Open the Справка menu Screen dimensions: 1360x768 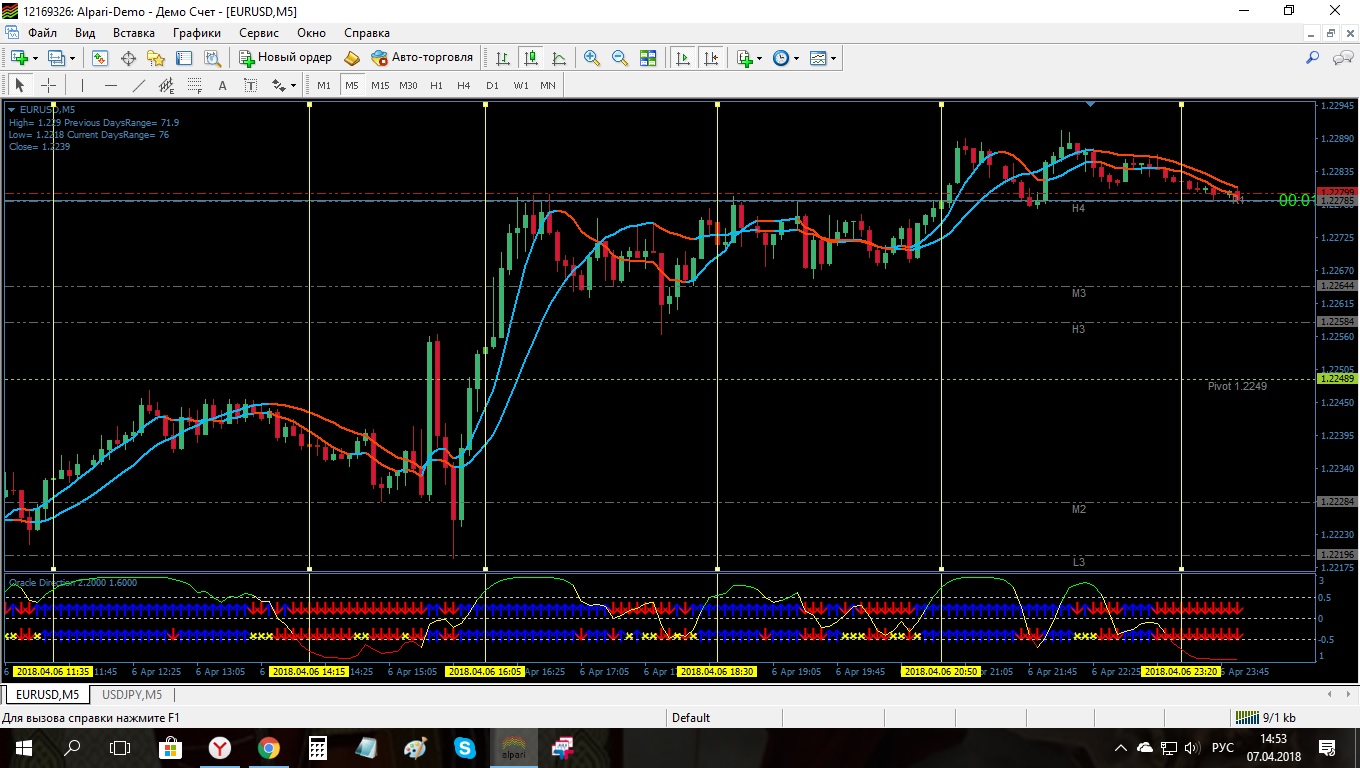(x=367, y=33)
